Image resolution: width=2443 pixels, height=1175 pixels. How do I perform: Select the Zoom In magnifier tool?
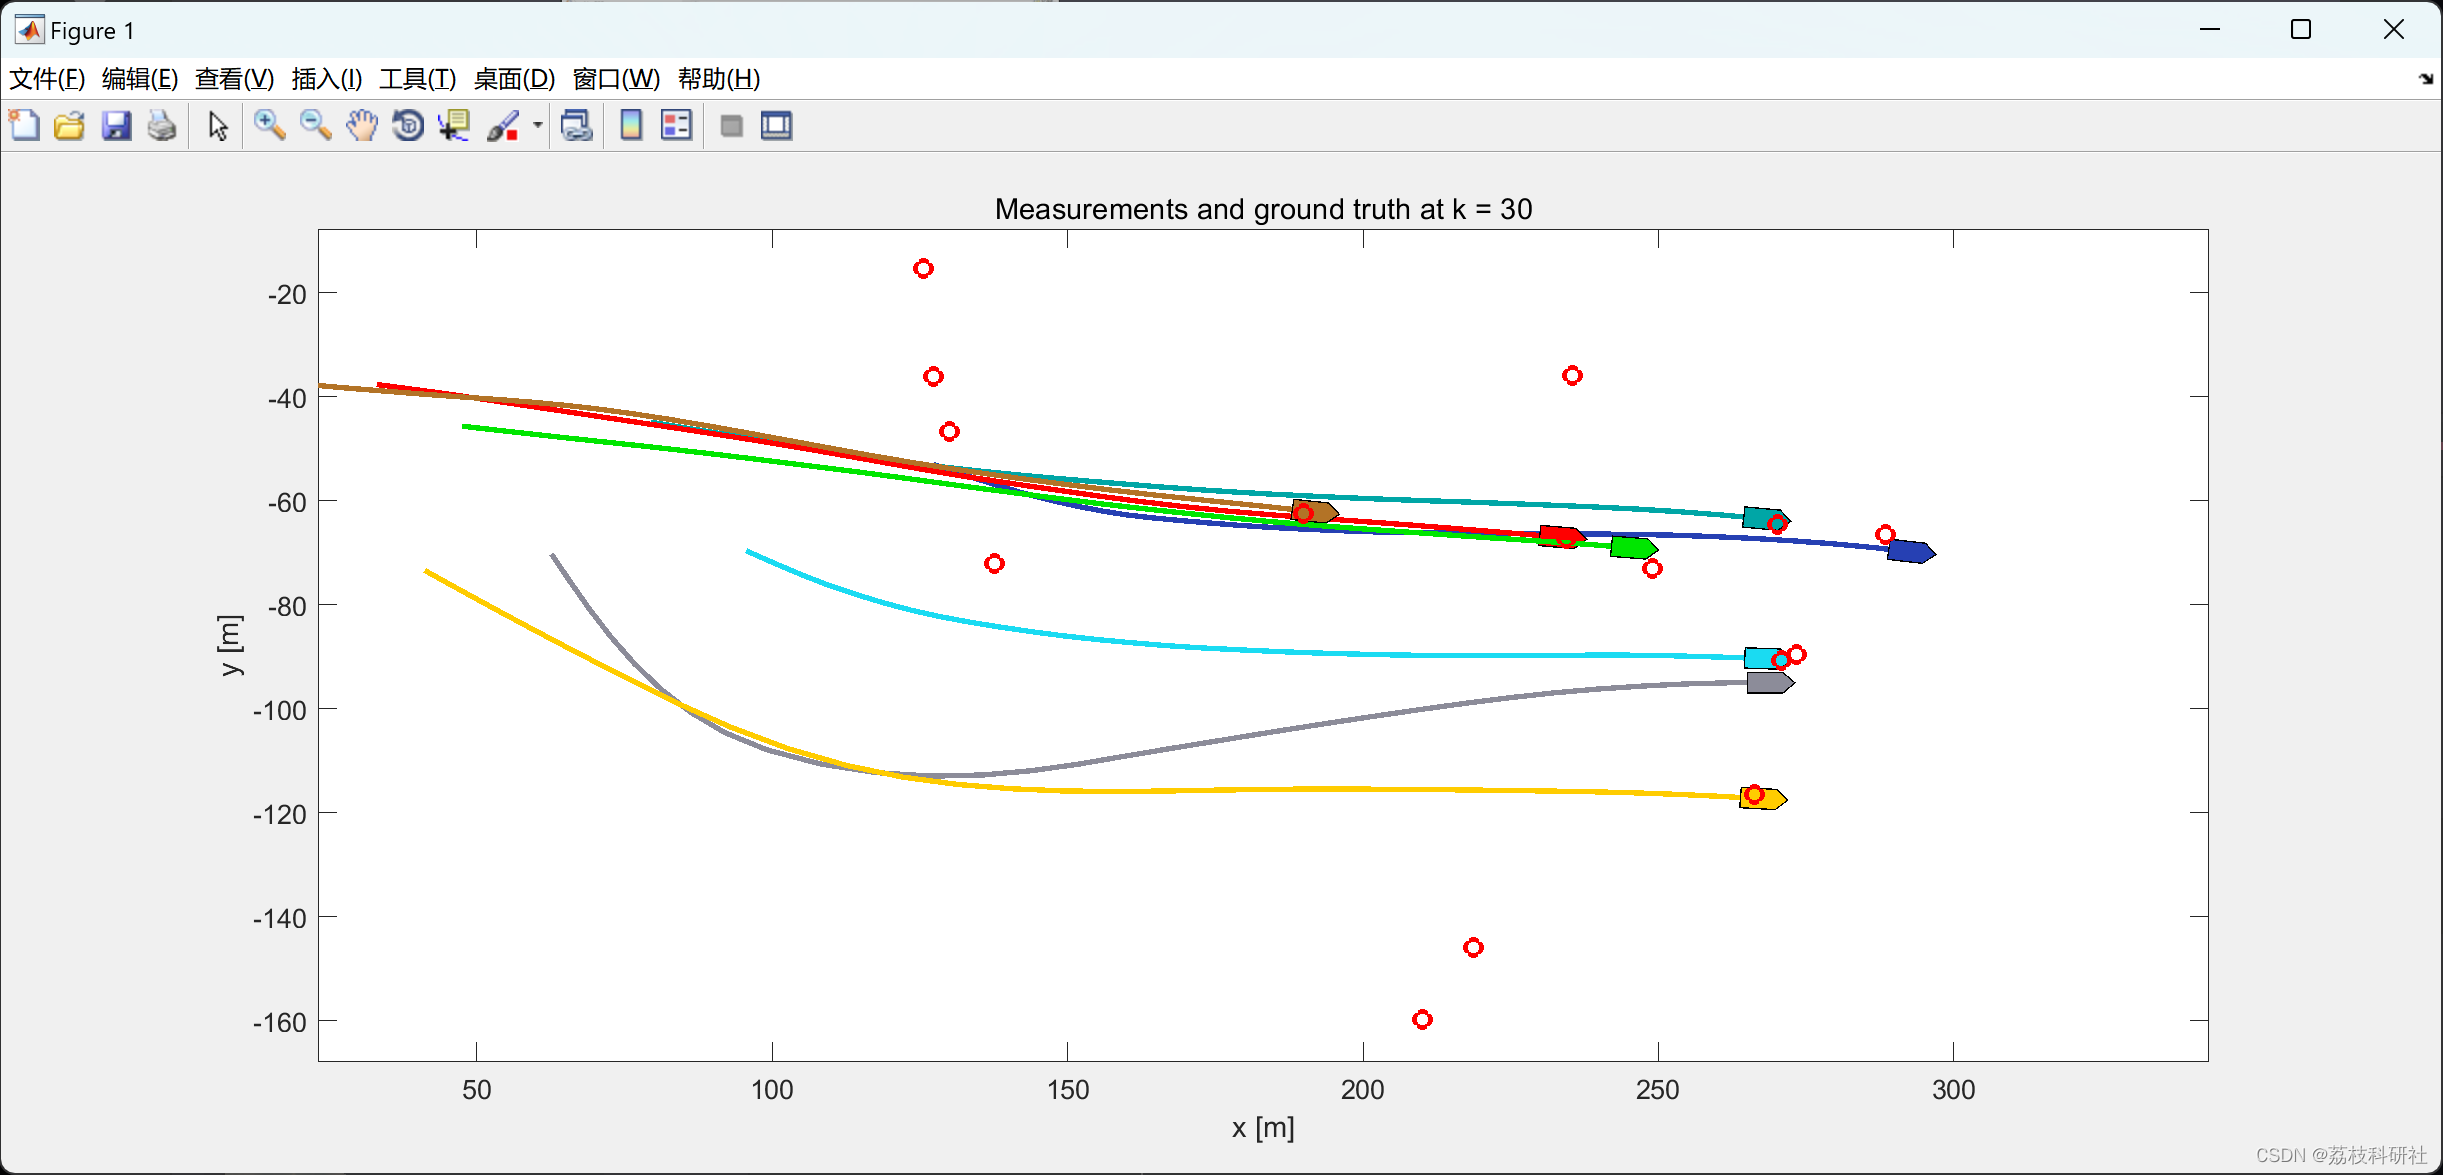point(269,126)
